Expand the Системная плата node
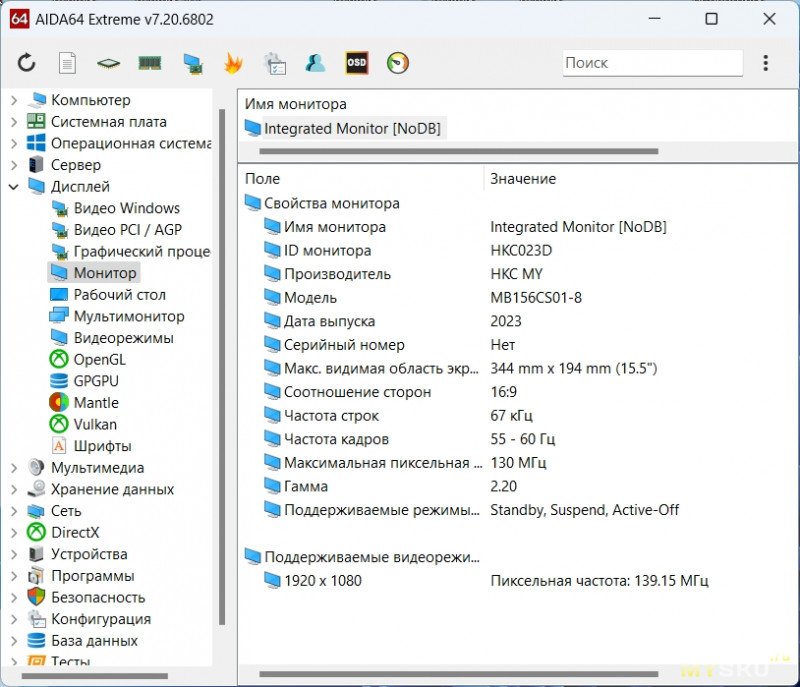Viewport: 800px width, 687px height. 14,122
